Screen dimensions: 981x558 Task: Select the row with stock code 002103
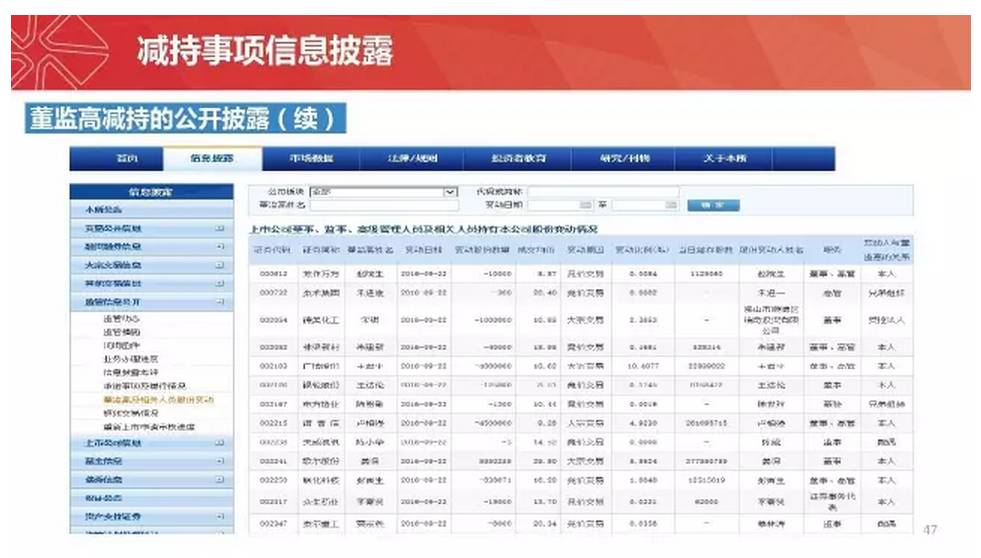(581, 366)
